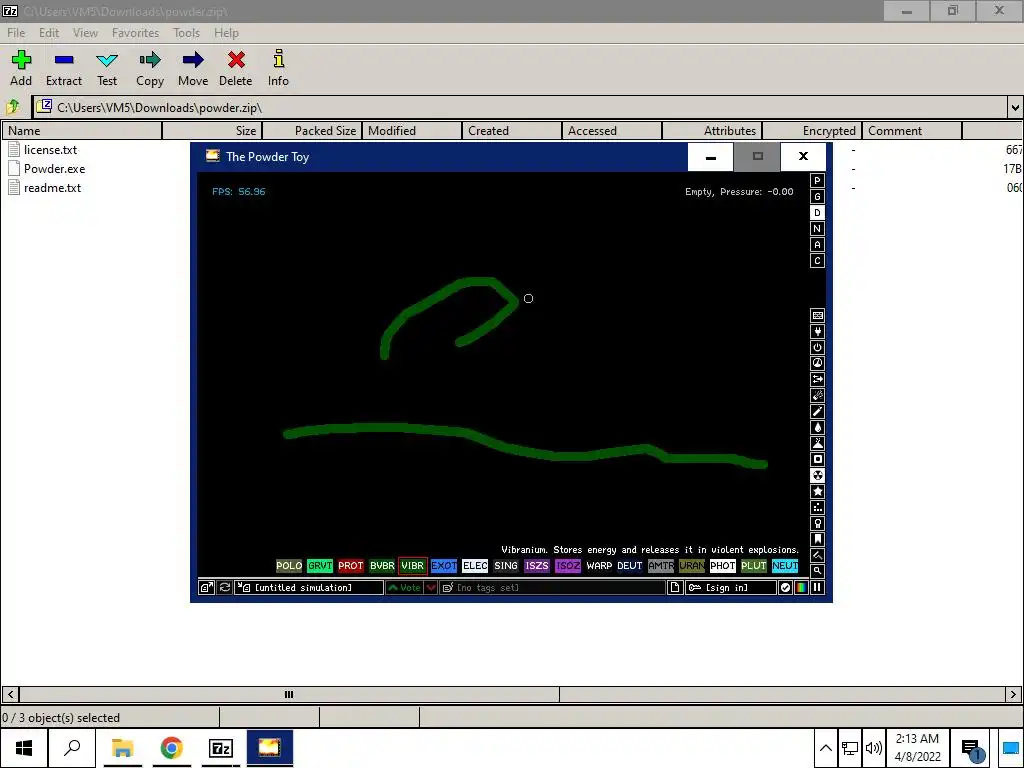Screen dimensions: 1024x768
Task: Toggle the C console option
Action: click(x=817, y=261)
